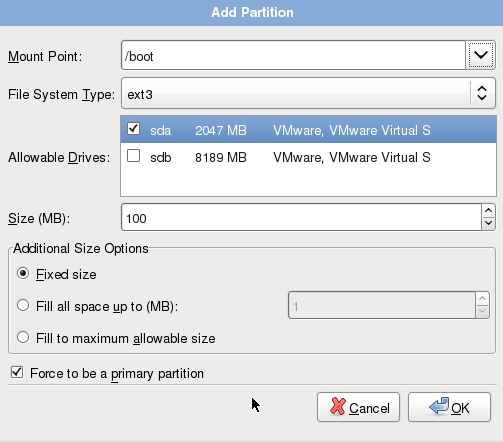The image size is (503, 442).
Task: Confirm with the OK button
Action: pos(449,407)
